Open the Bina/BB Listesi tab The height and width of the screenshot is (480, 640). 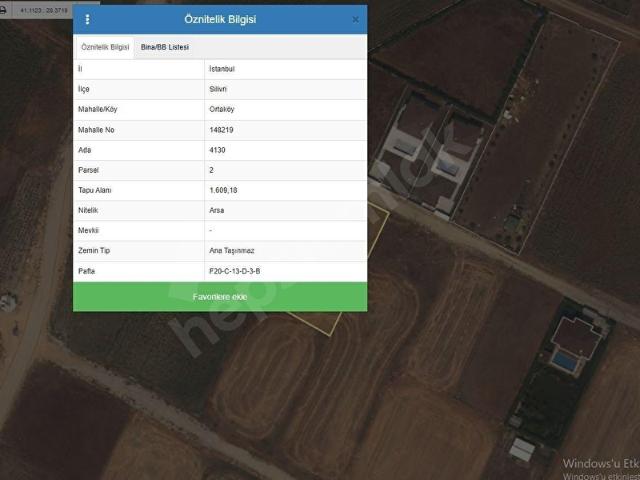[x=164, y=47]
